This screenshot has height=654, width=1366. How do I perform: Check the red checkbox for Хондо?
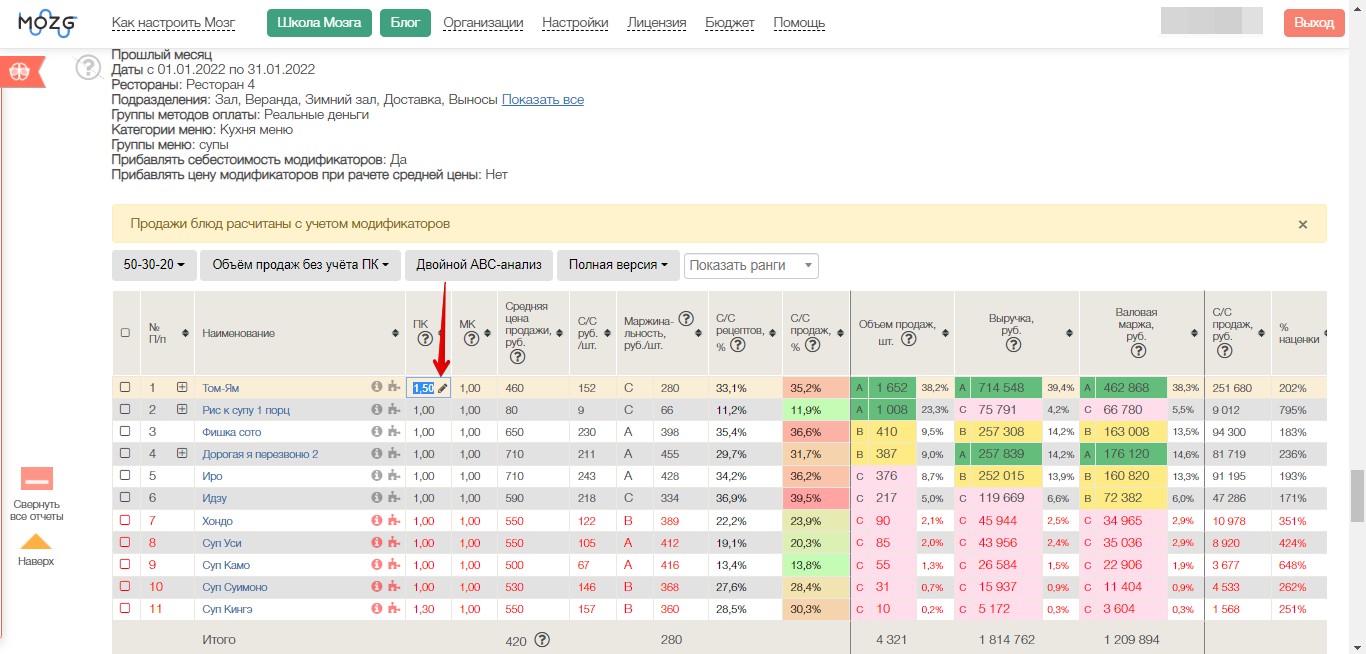[125, 521]
